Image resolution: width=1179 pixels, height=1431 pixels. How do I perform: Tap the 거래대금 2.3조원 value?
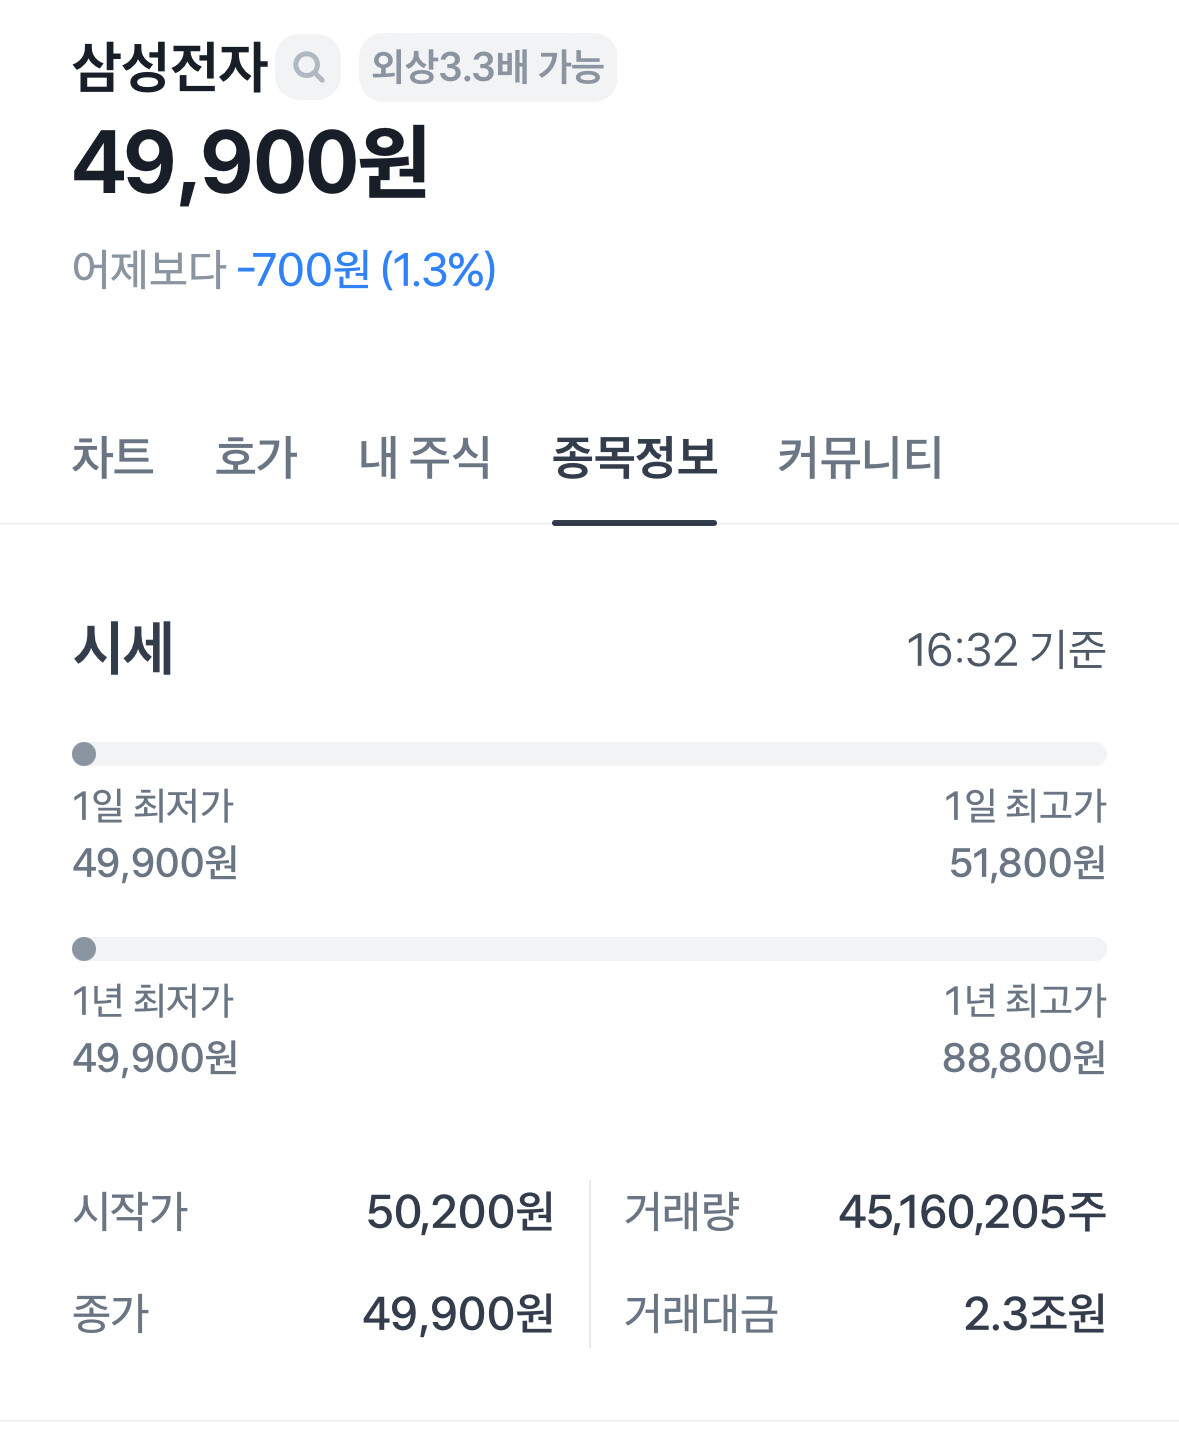coord(1035,1313)
